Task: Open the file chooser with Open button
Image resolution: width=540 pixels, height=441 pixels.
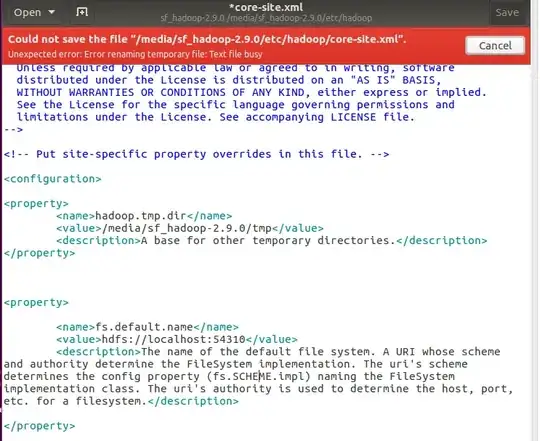Action: [x=27, y=13]
